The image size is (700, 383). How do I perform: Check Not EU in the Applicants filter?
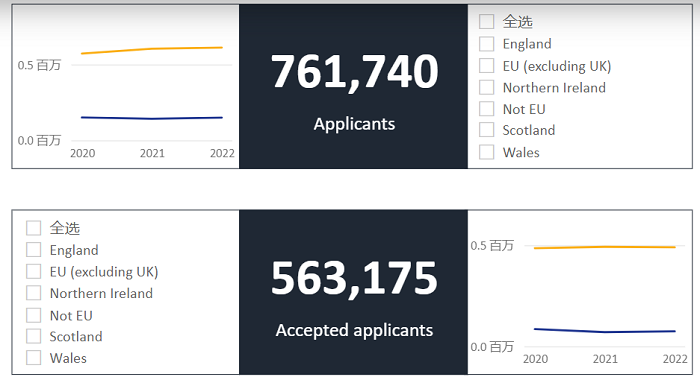tap(487, 109)
